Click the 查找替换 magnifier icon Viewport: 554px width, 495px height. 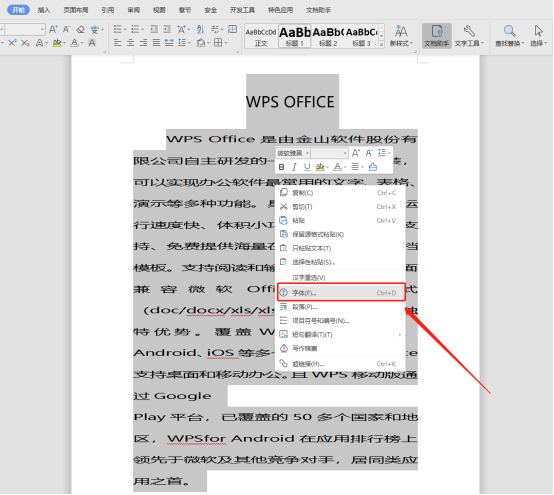509,31
